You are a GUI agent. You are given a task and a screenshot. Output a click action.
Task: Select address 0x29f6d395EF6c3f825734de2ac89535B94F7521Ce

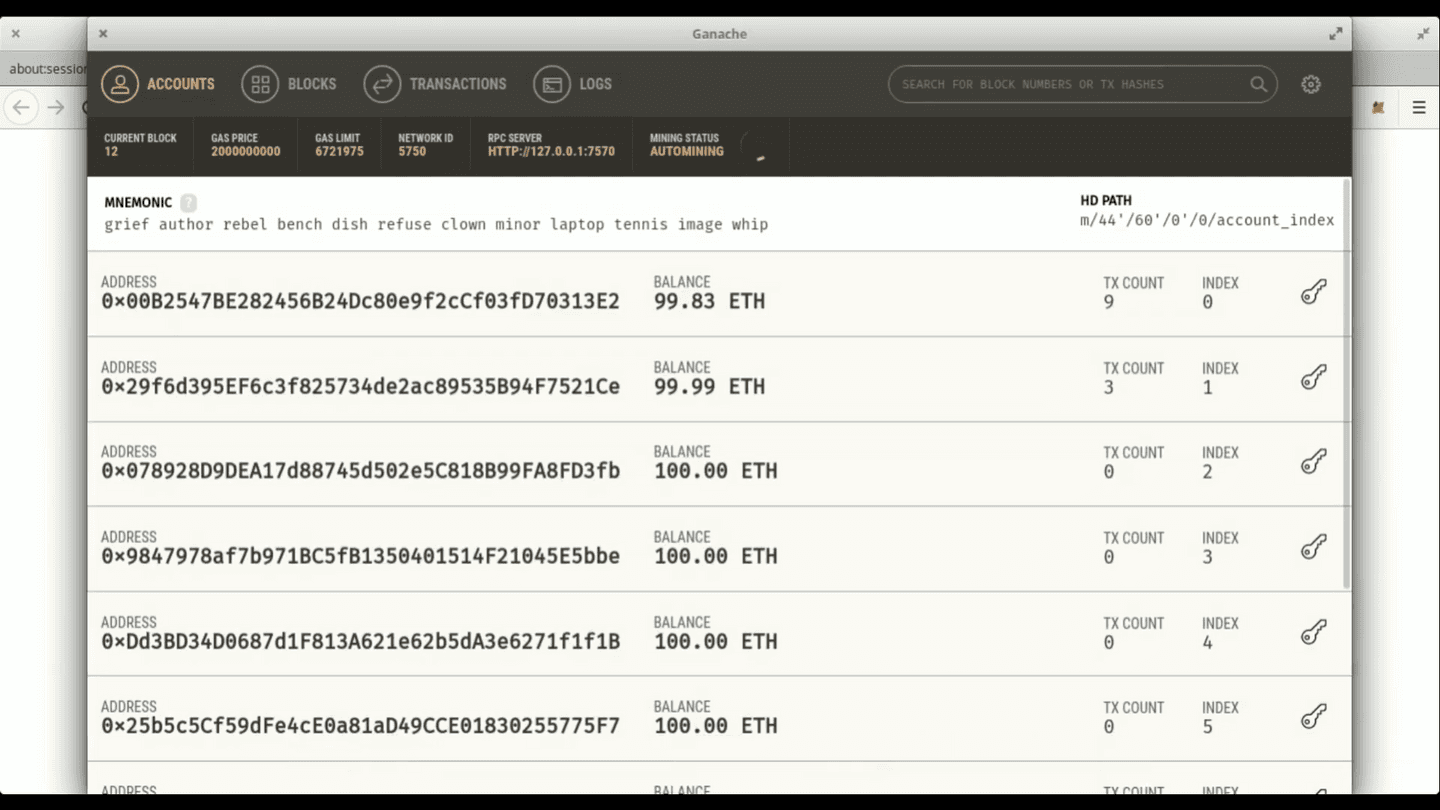tap(360, 386)
